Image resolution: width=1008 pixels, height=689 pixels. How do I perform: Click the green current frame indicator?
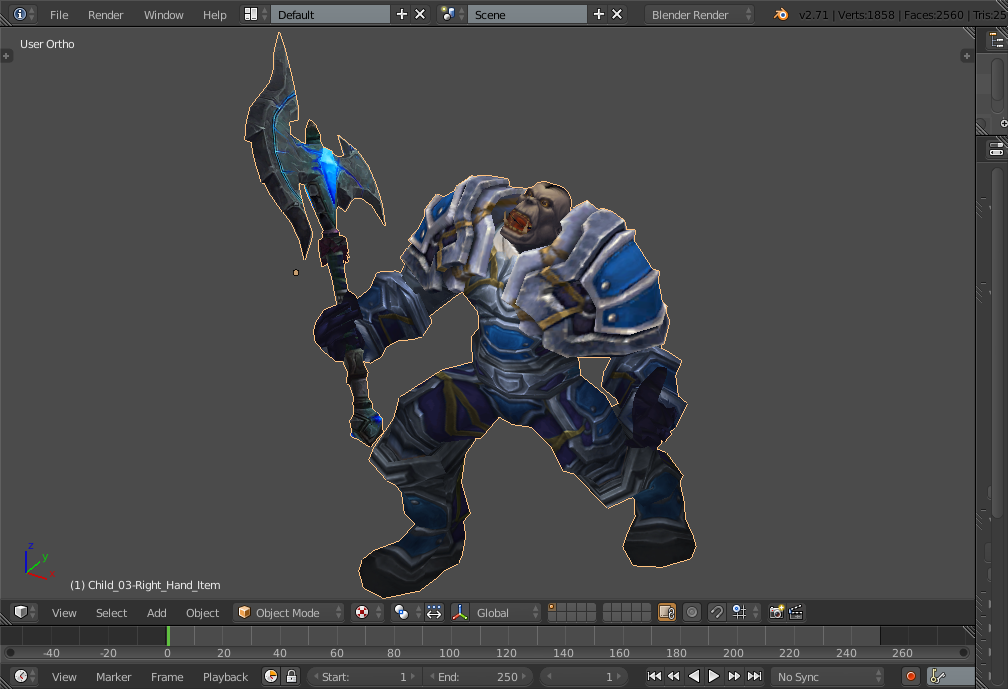(168, 636)
